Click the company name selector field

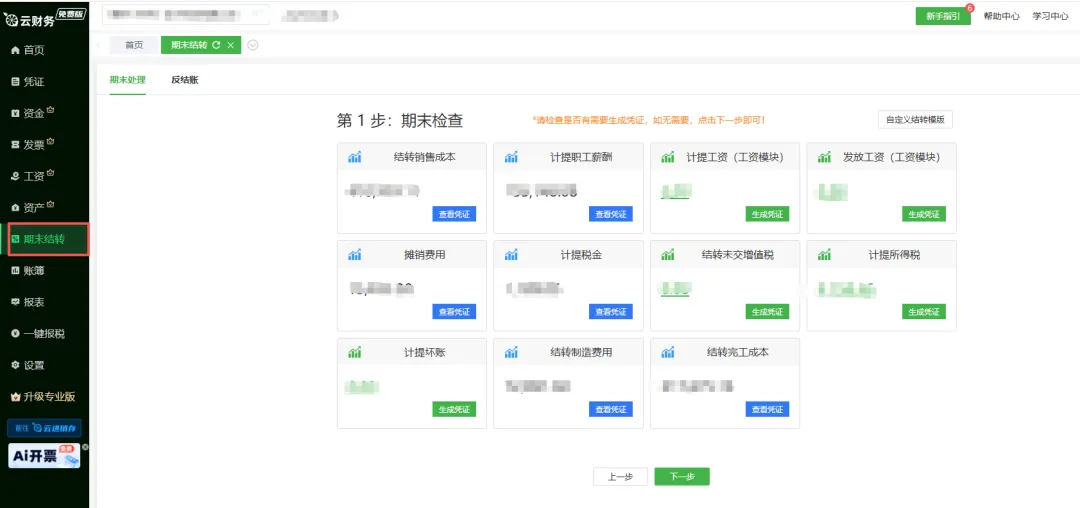[x=186, y=14]
